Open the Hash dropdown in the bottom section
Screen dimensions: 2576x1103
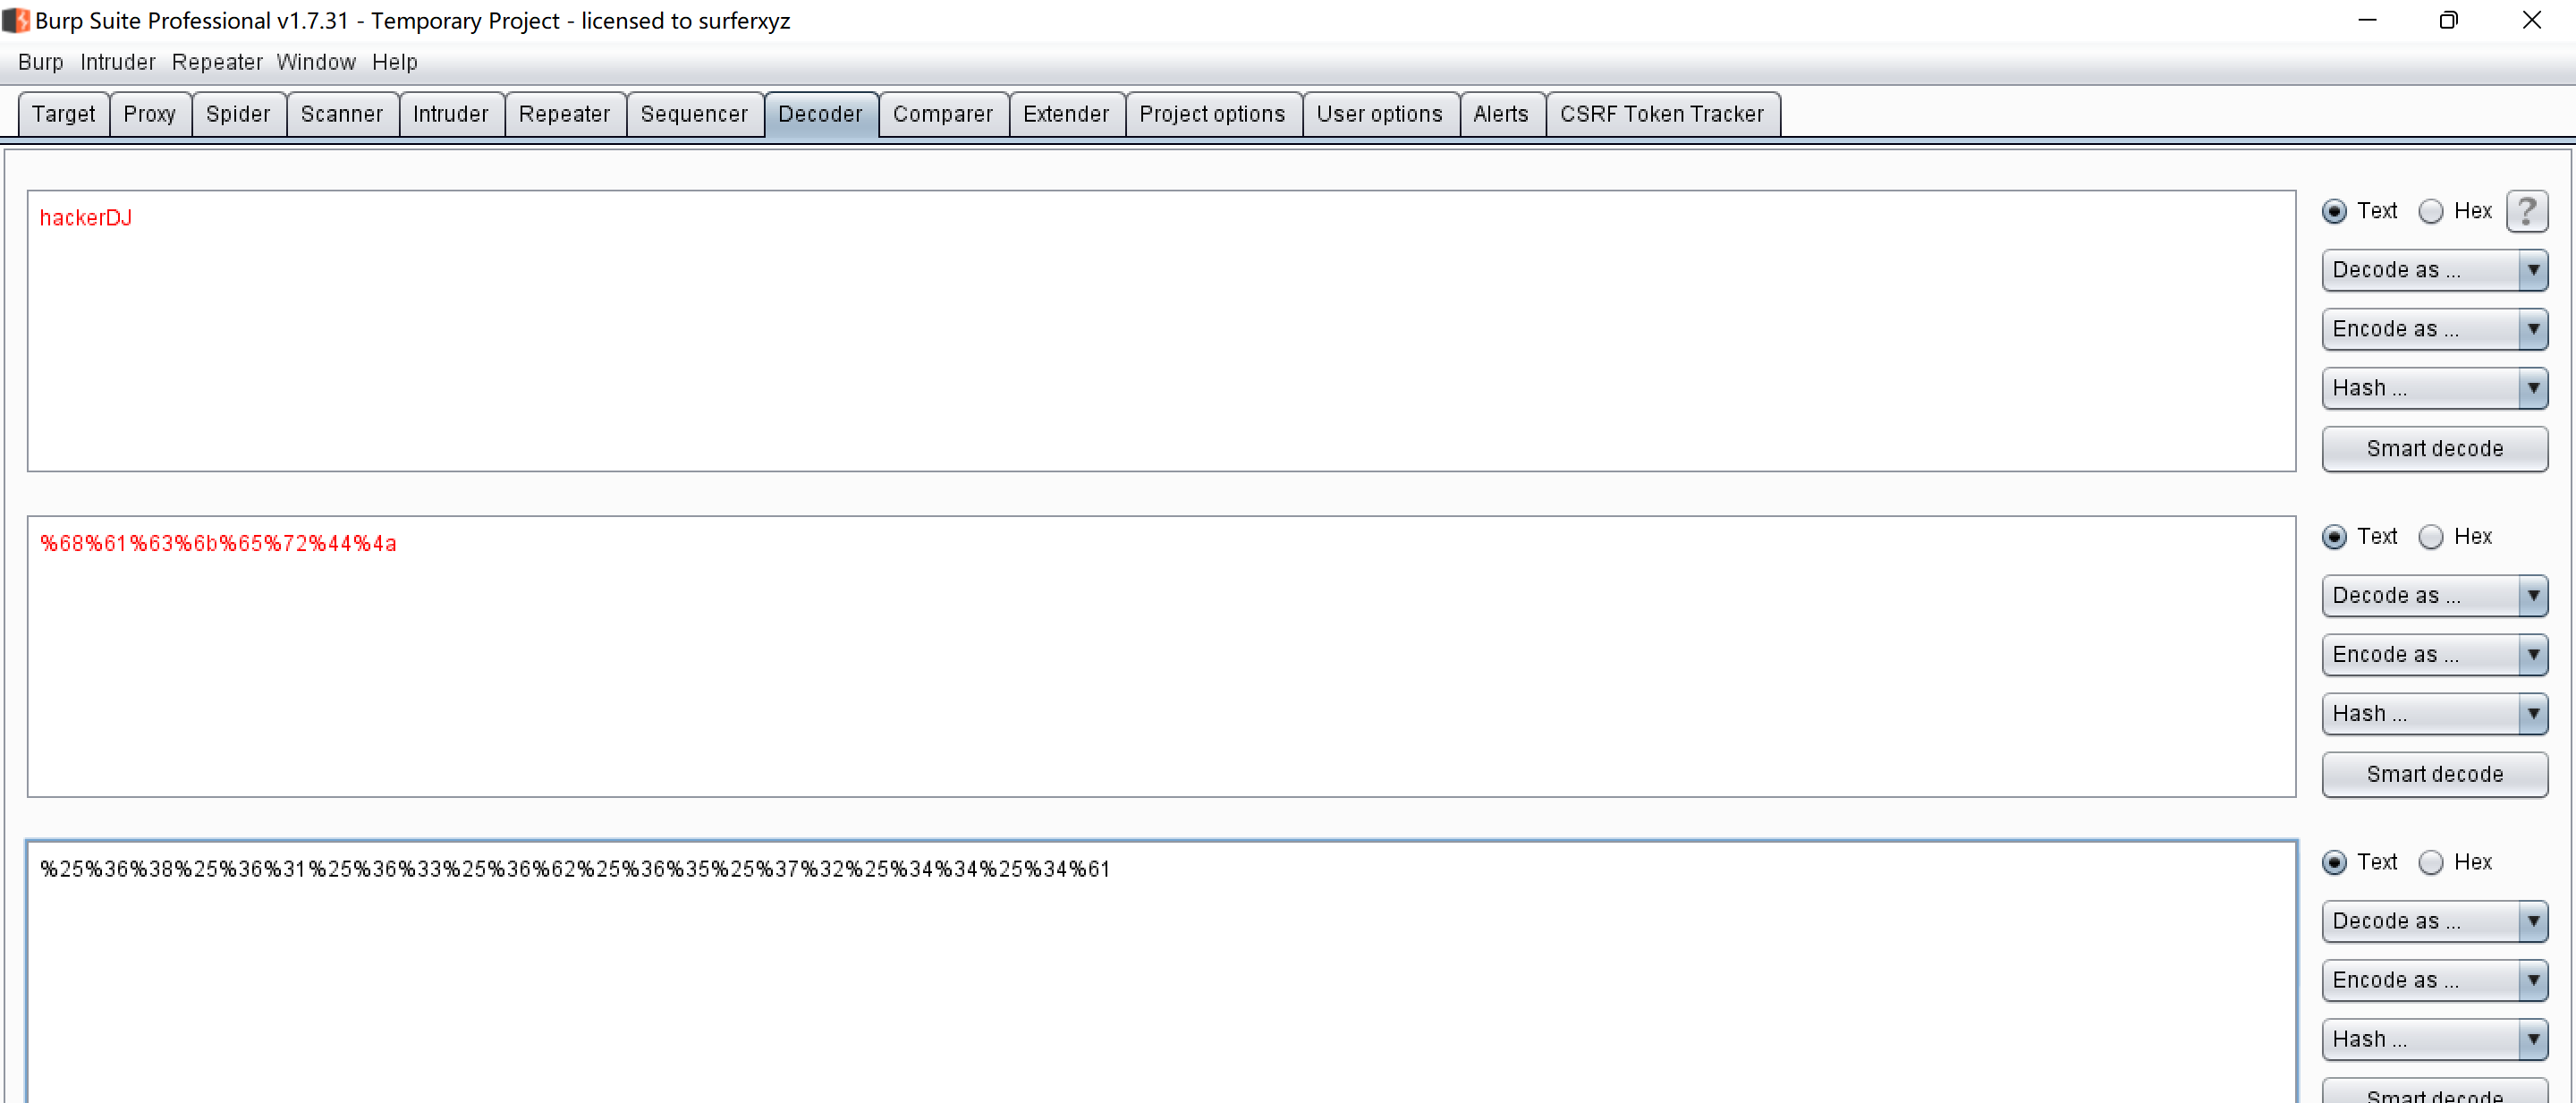point(2435,1039)
